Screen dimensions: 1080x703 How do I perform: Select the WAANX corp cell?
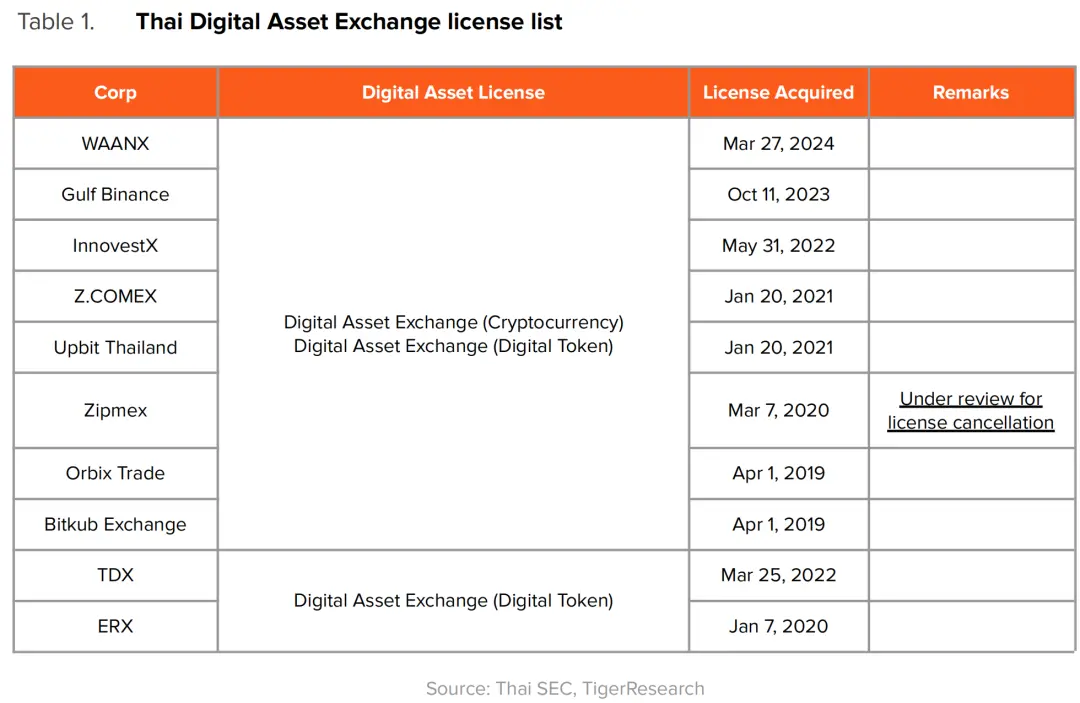(116, 143)
